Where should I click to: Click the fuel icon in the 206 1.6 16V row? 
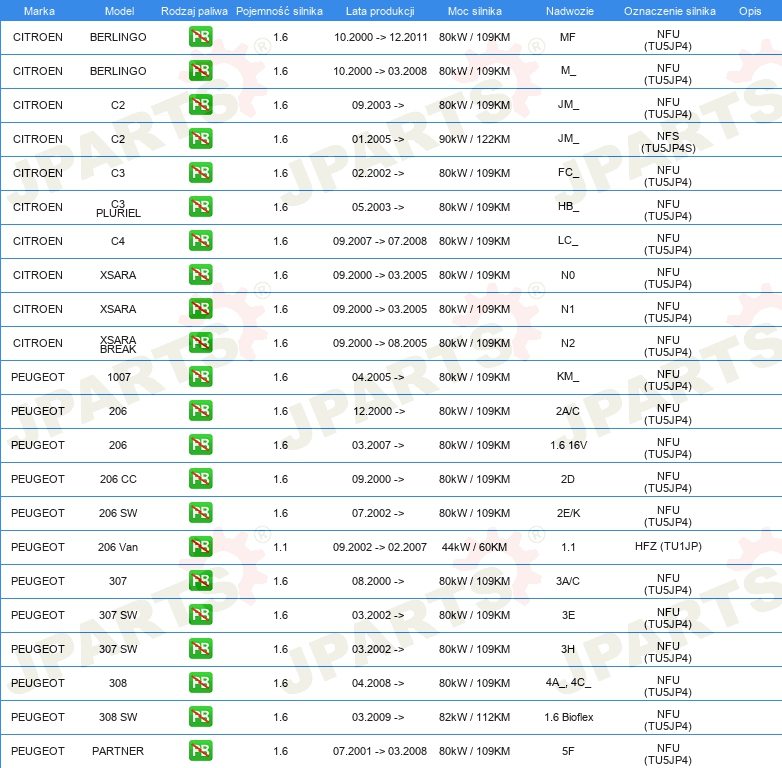tap(200, 444)
